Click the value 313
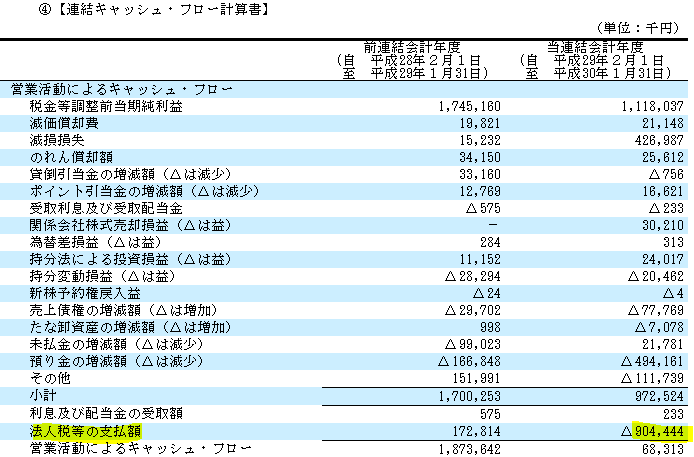The image size is (694, 457). tap(674, 242)
